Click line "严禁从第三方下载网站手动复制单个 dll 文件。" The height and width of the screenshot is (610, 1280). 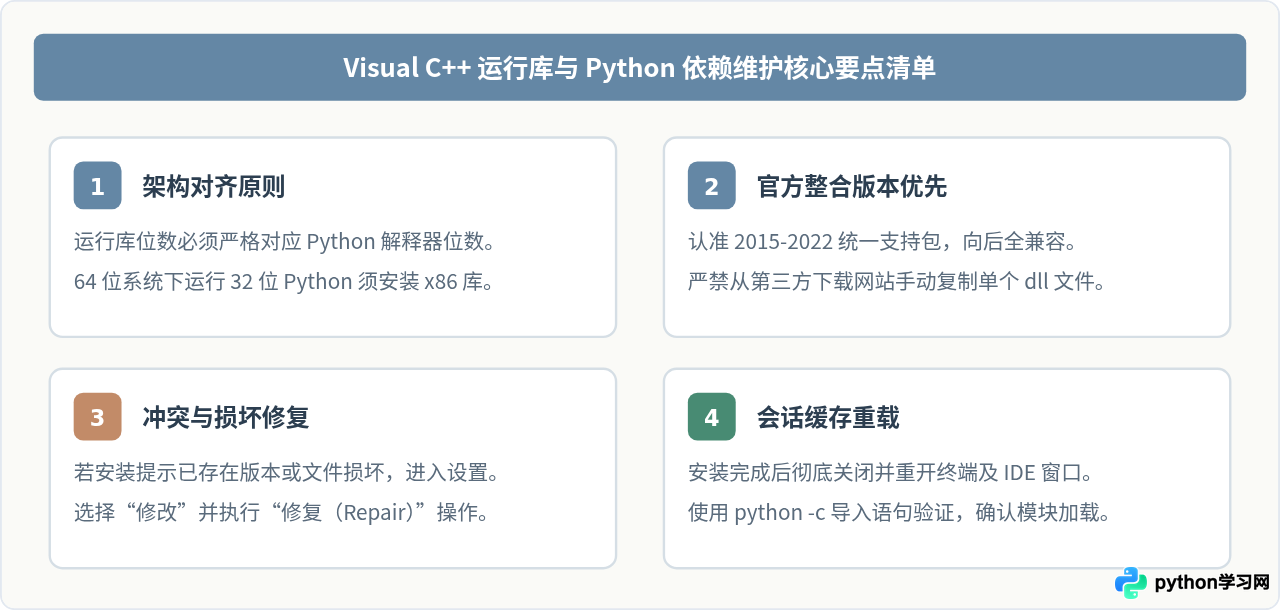pyautogui.click(x=897, y=282)
